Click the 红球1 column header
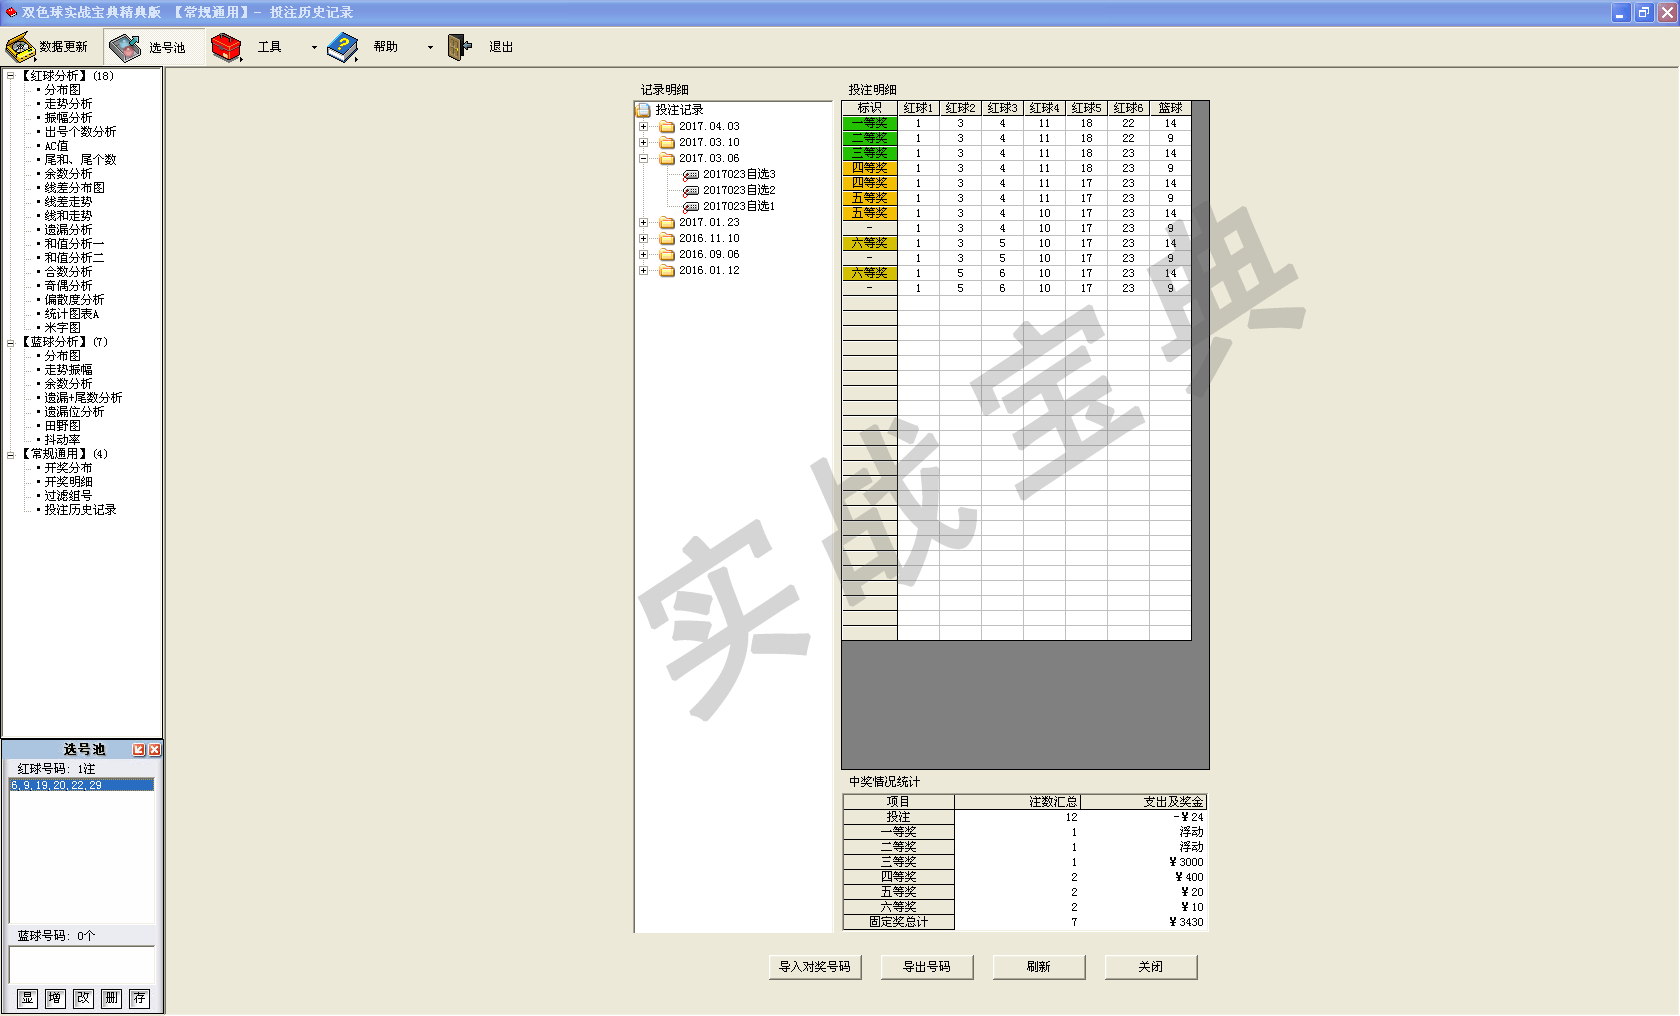The width and height of the screenshot is (1680, 1016). [x=918, y=108]
